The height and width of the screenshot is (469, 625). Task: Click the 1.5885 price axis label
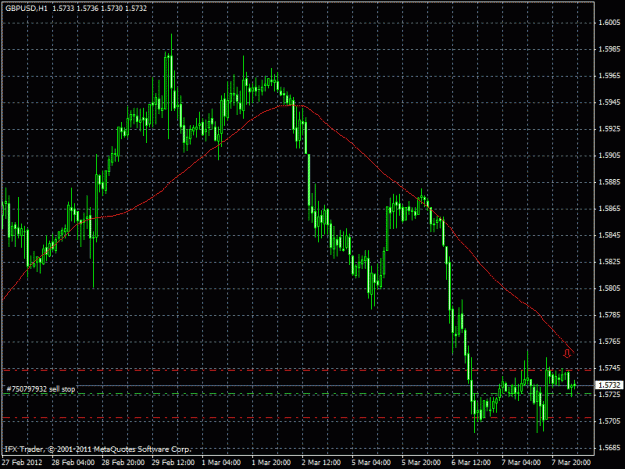pos(609,182)
